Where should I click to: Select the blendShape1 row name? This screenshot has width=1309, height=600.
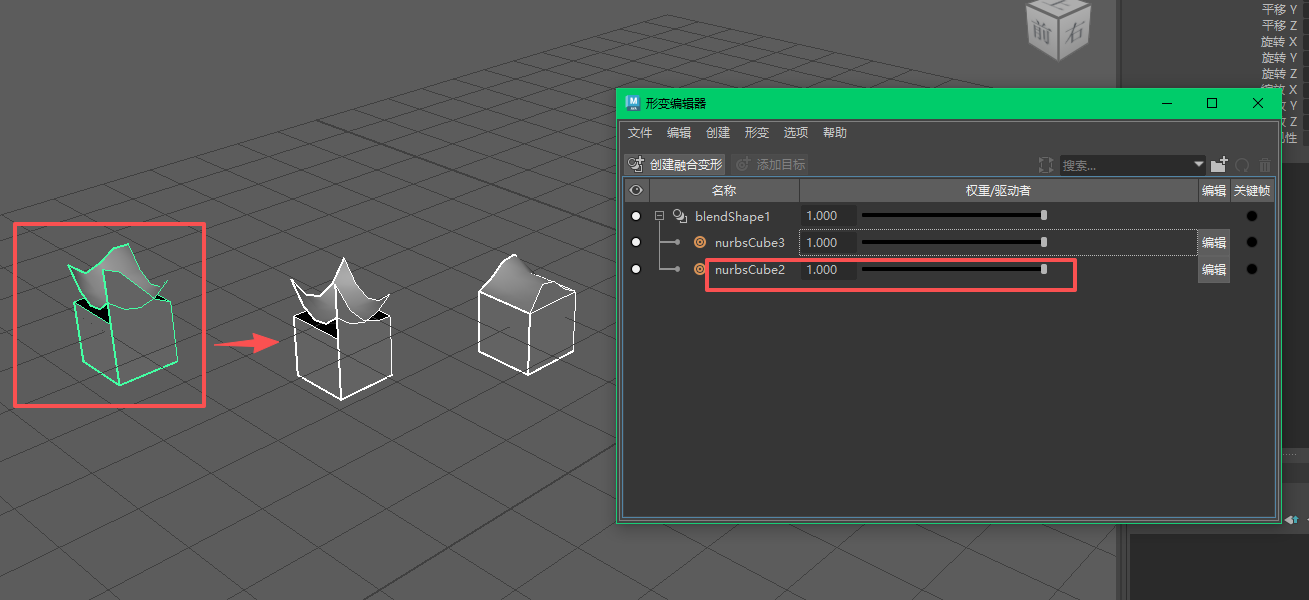click(x=733, y=216)
